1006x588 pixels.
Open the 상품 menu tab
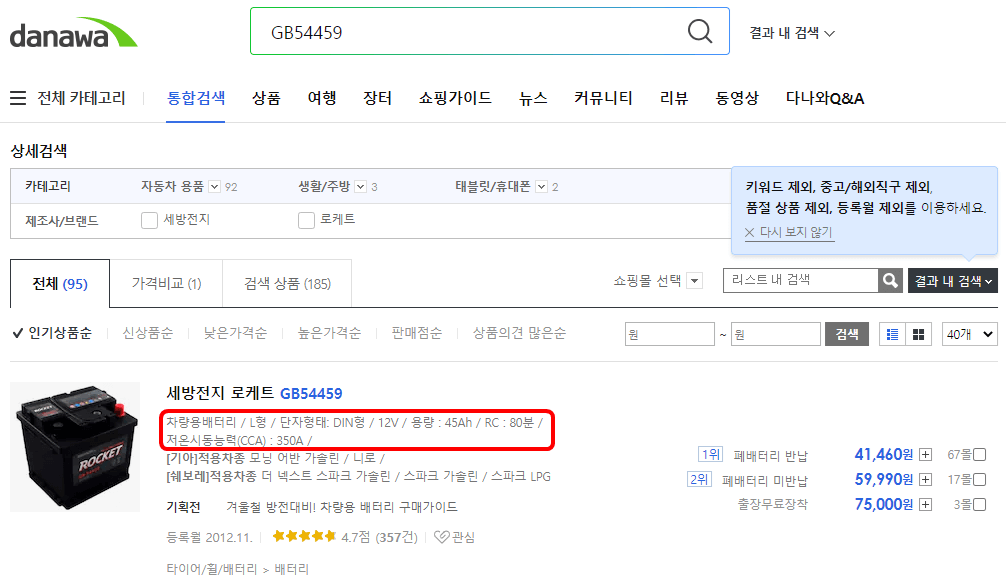266,98
